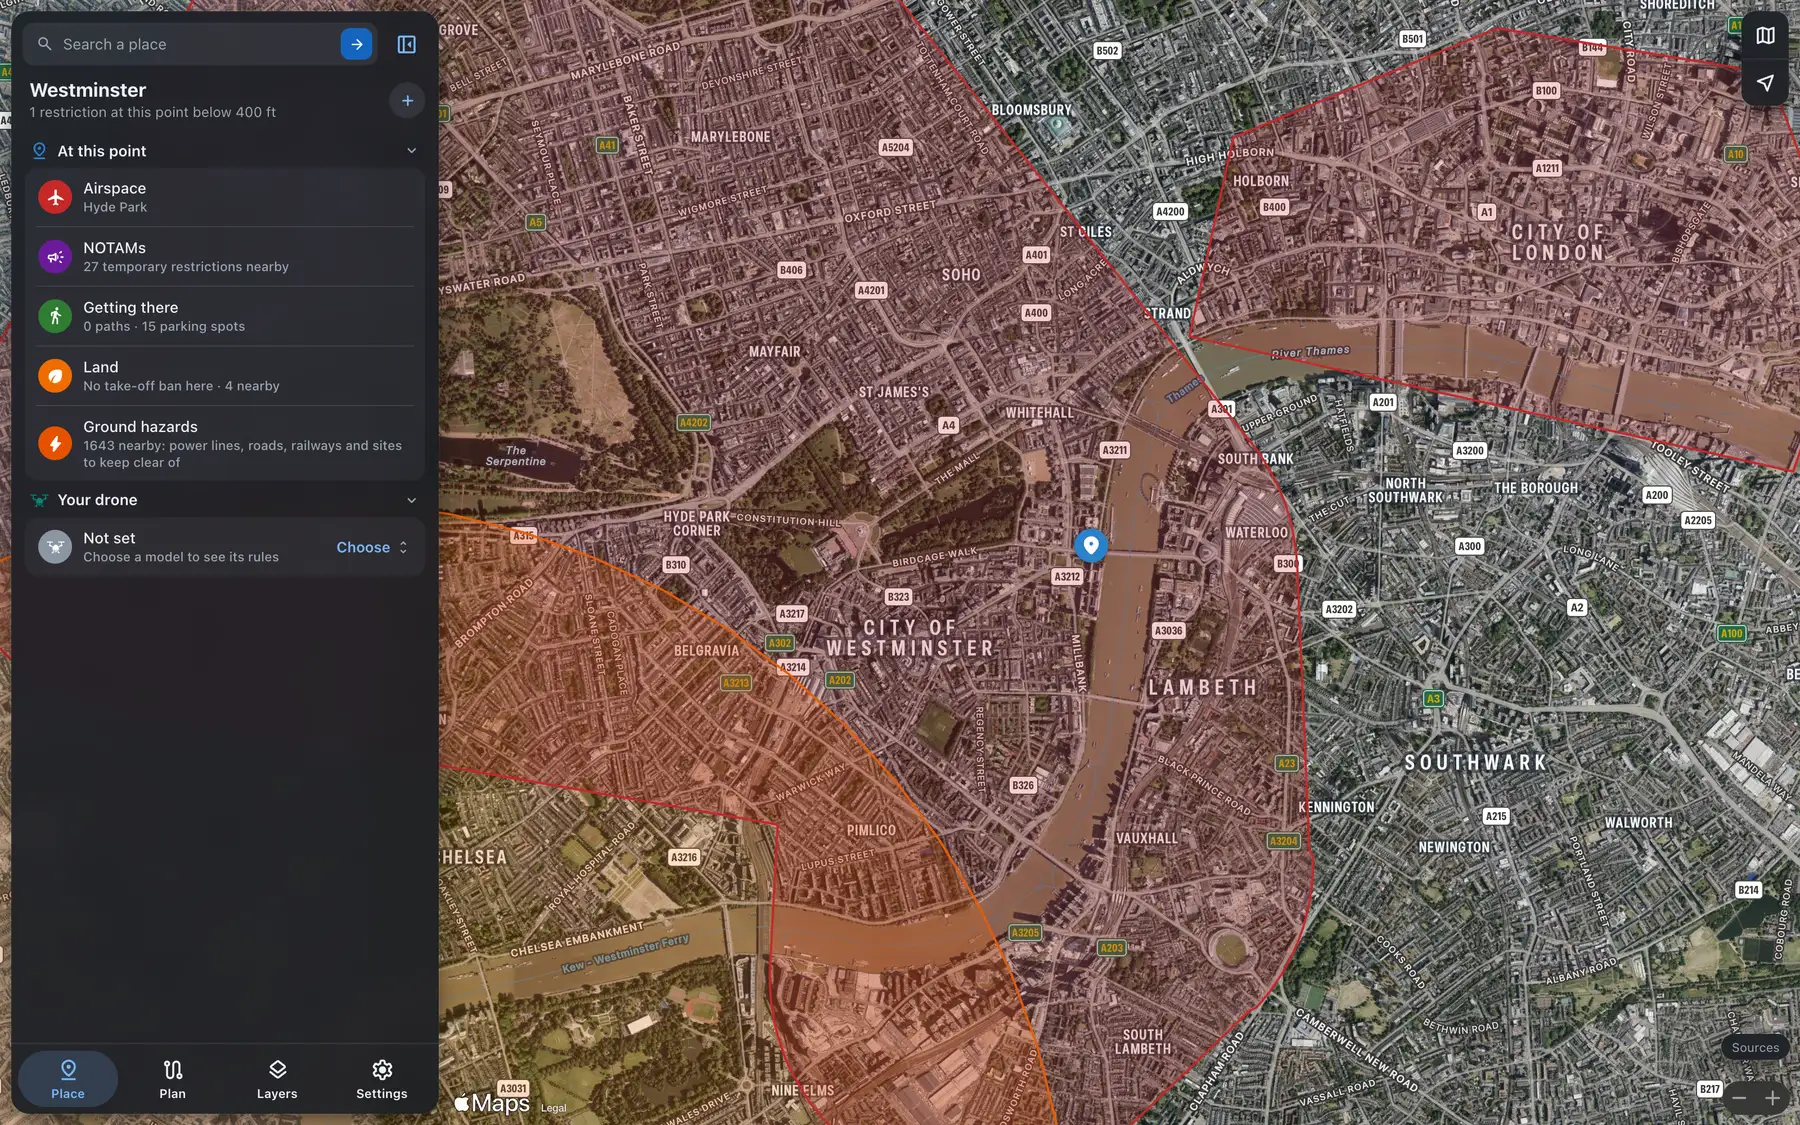Click the A3212 road shield
This screenshot has height=1125, width=1800.
click(x=1067, y=577)
